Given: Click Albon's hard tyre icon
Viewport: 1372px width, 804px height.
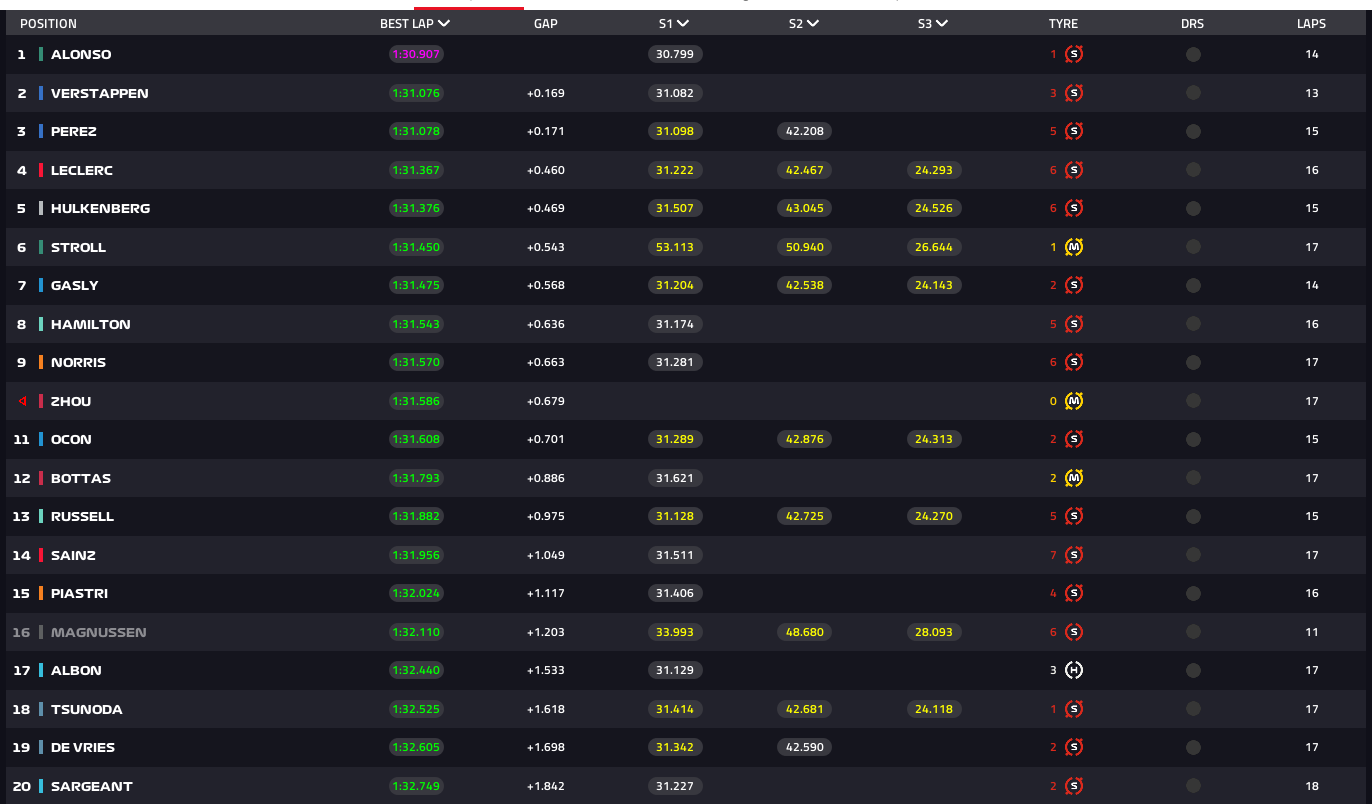Looking at the screenshot, I should tap(1074, 670).
